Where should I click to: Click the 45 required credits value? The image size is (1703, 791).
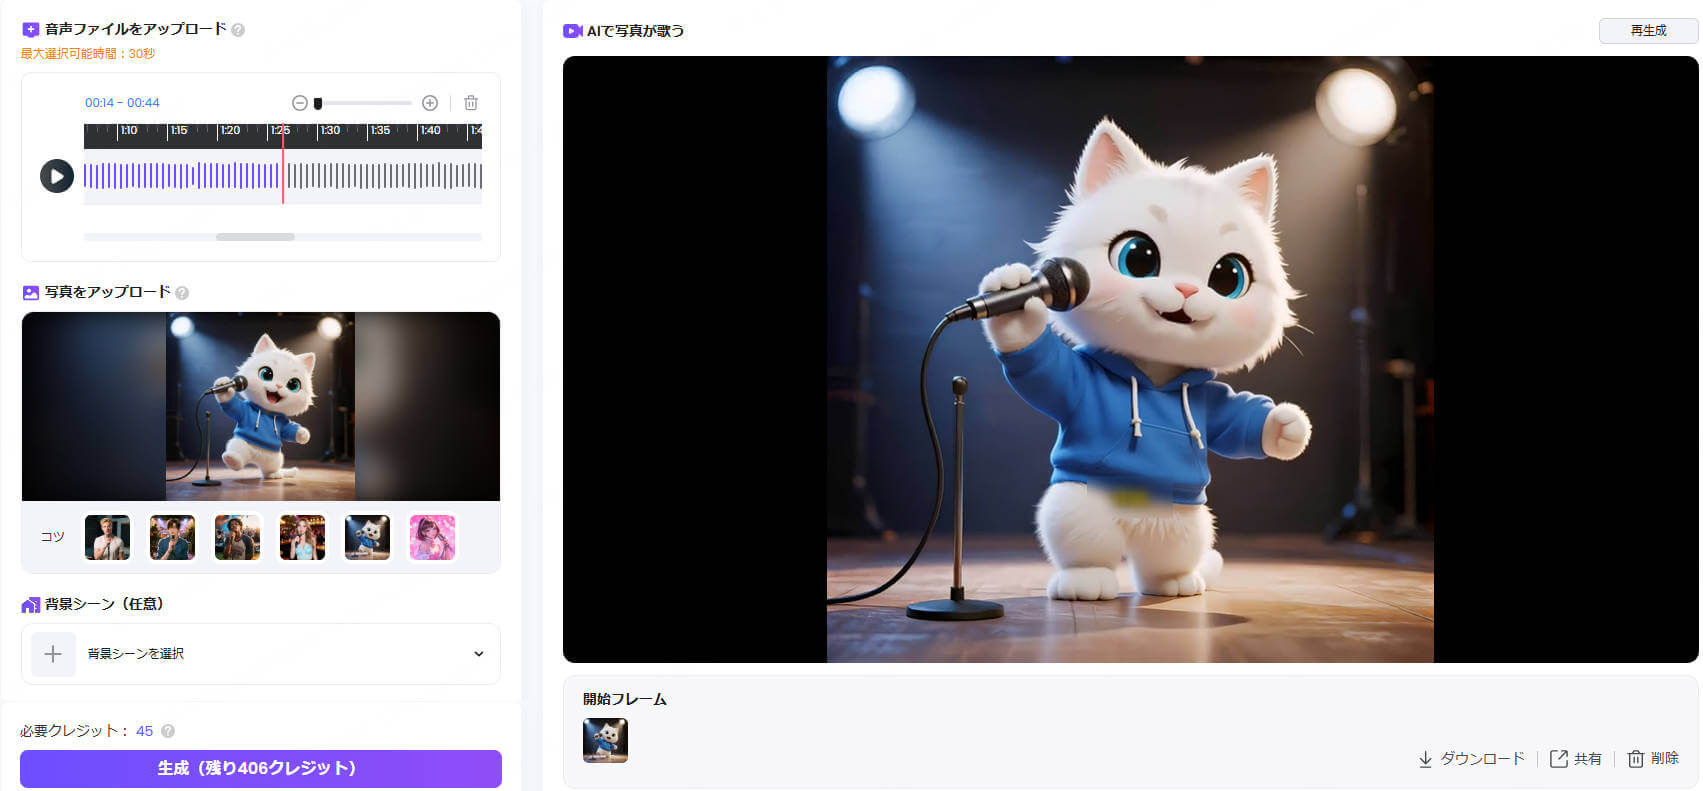click(x=144, y=731)
